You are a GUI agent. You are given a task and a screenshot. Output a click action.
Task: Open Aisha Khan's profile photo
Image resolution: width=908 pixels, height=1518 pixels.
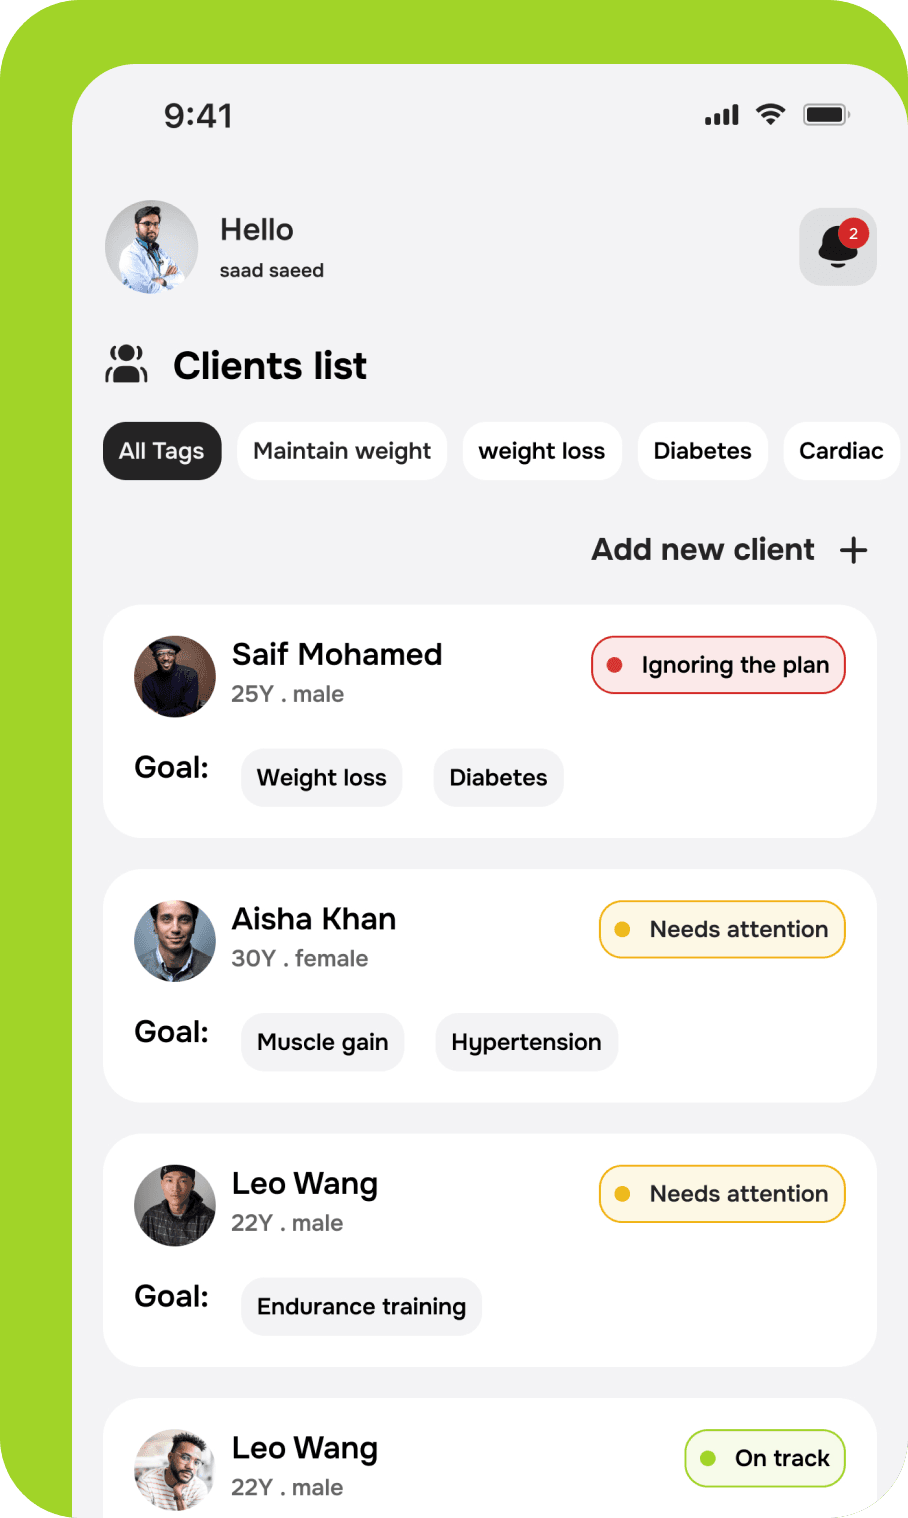click(175, 941)
